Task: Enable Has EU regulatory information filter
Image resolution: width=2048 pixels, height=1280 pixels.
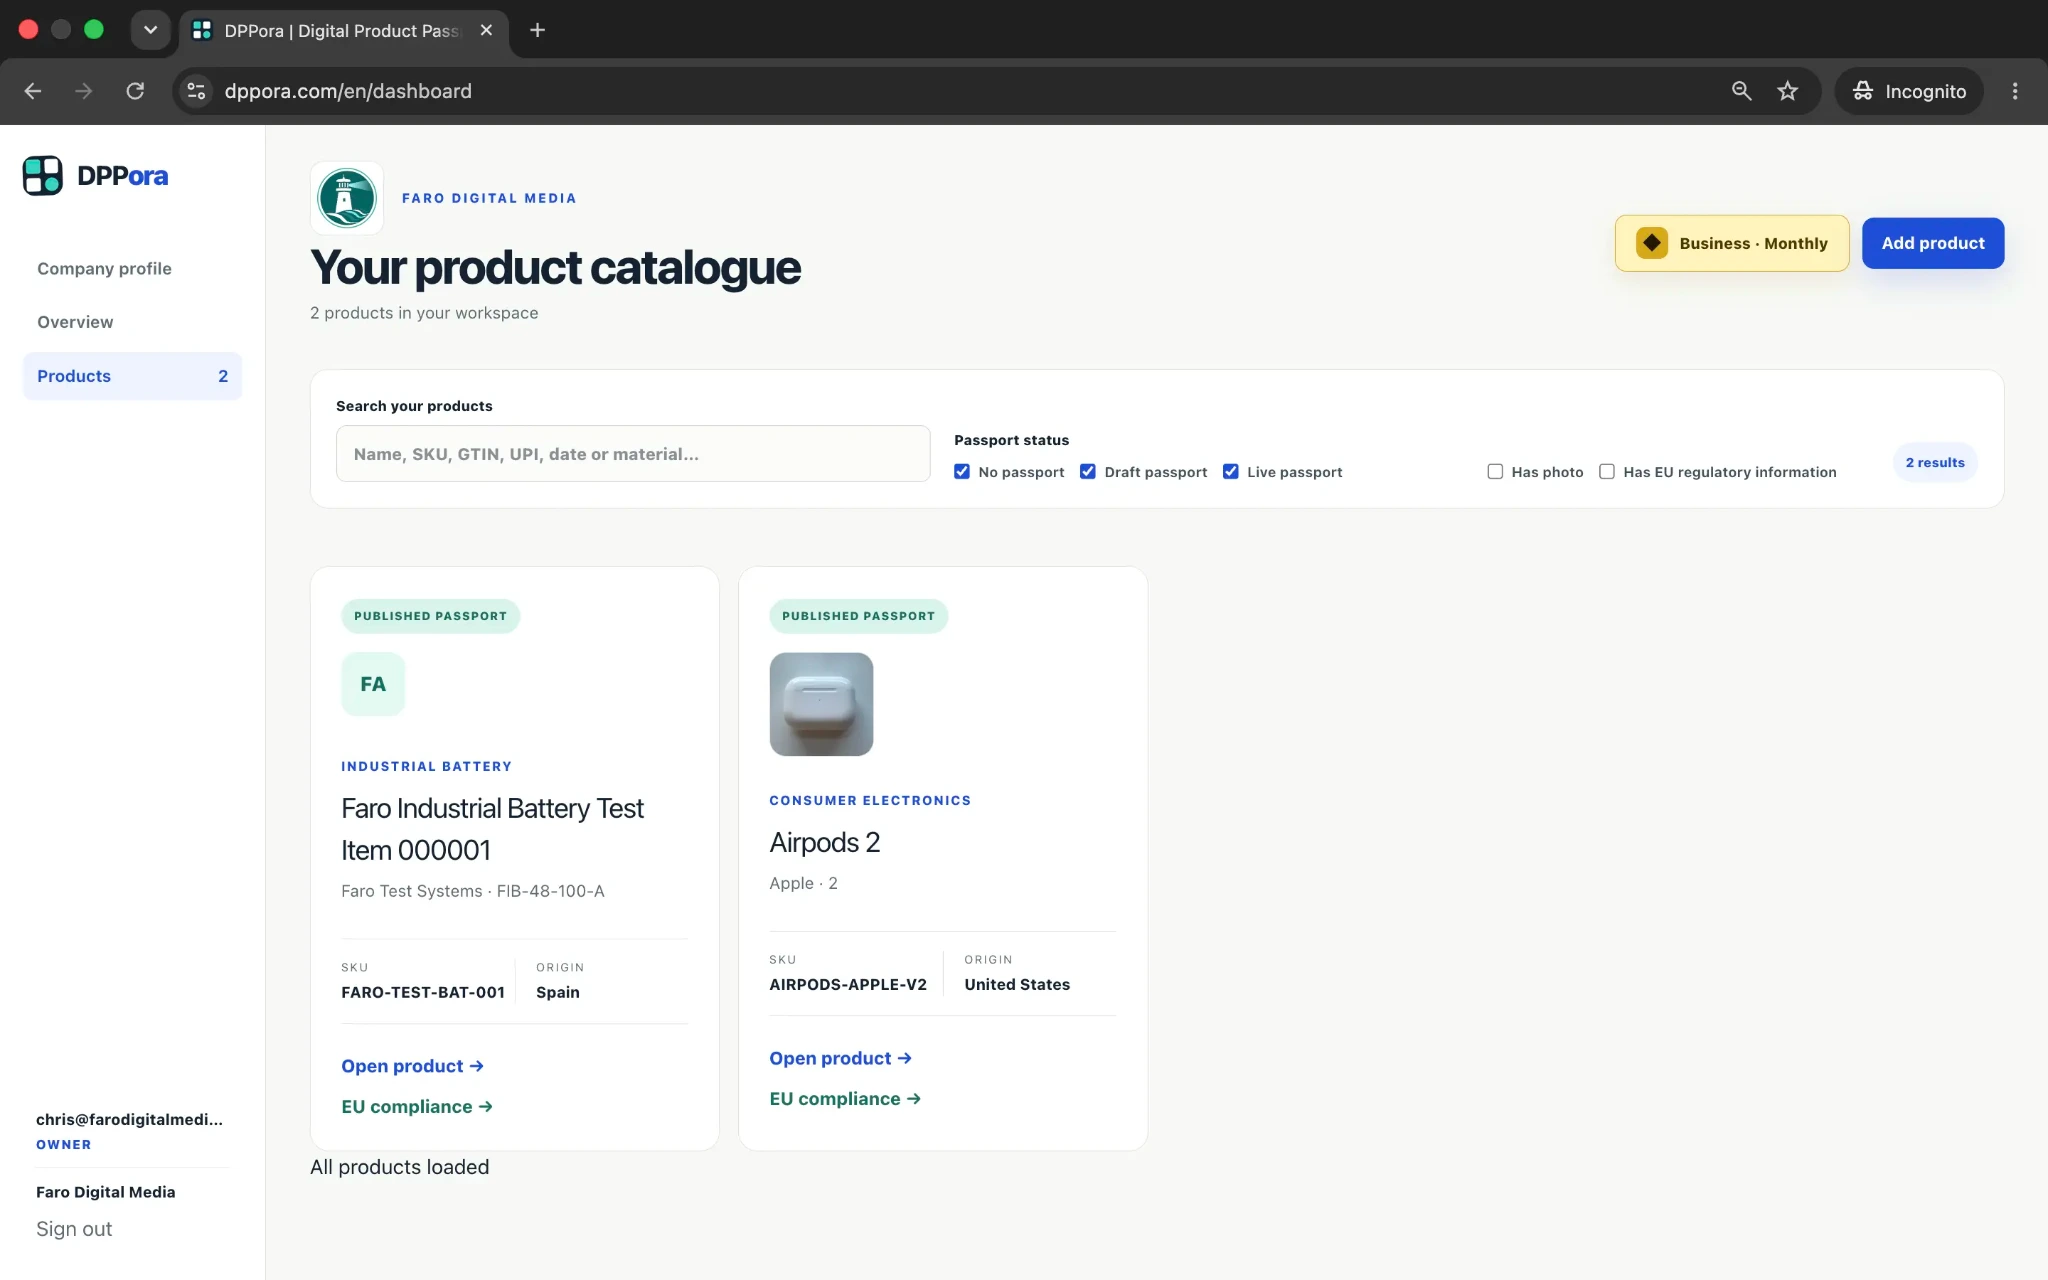Action: [1607, 471]
